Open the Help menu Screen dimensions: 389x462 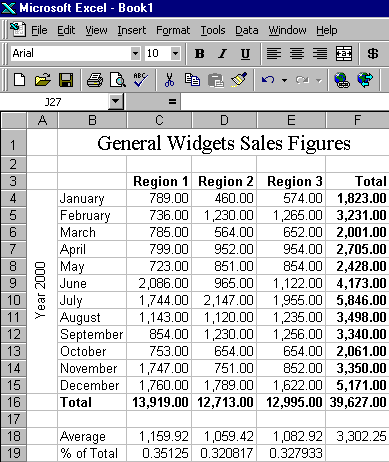(327, 30)
